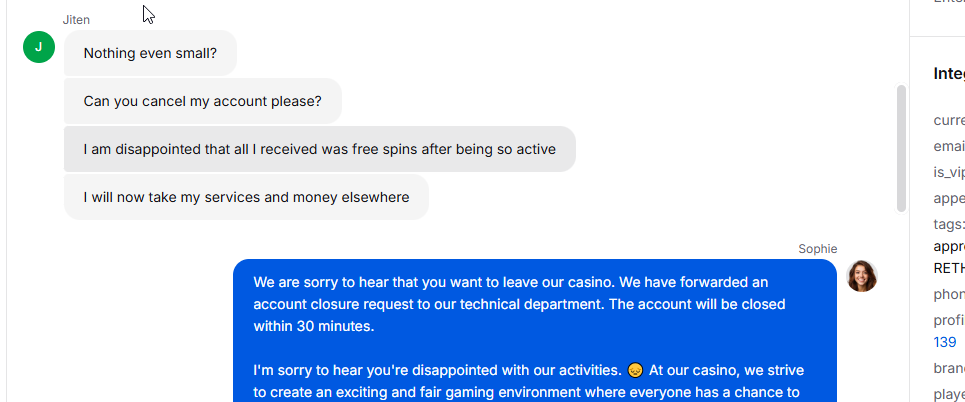
Task: Click the Sophie agent name label
Action: pos(817,249)
